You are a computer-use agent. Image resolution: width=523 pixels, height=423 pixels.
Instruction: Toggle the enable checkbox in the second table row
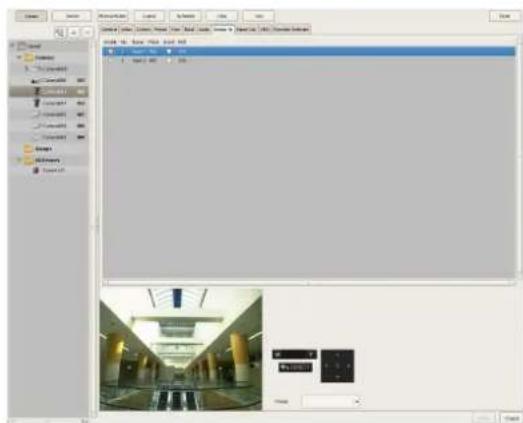110,61
